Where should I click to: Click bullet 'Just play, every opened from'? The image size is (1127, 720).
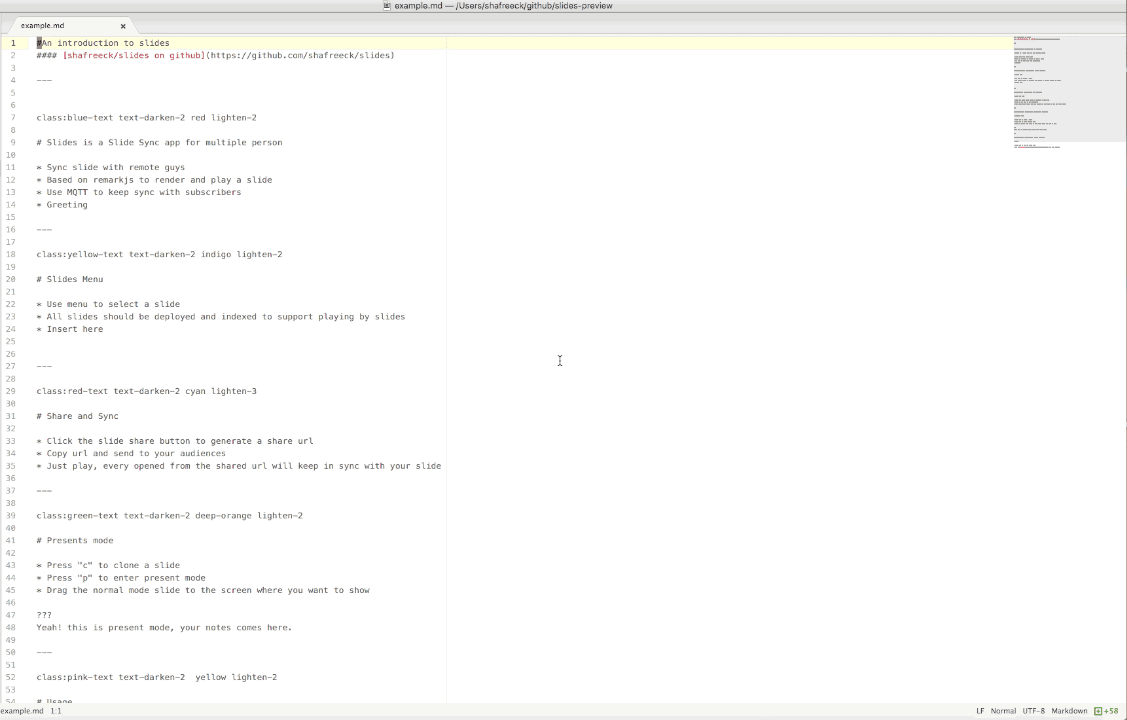click(x=239, y=466)
